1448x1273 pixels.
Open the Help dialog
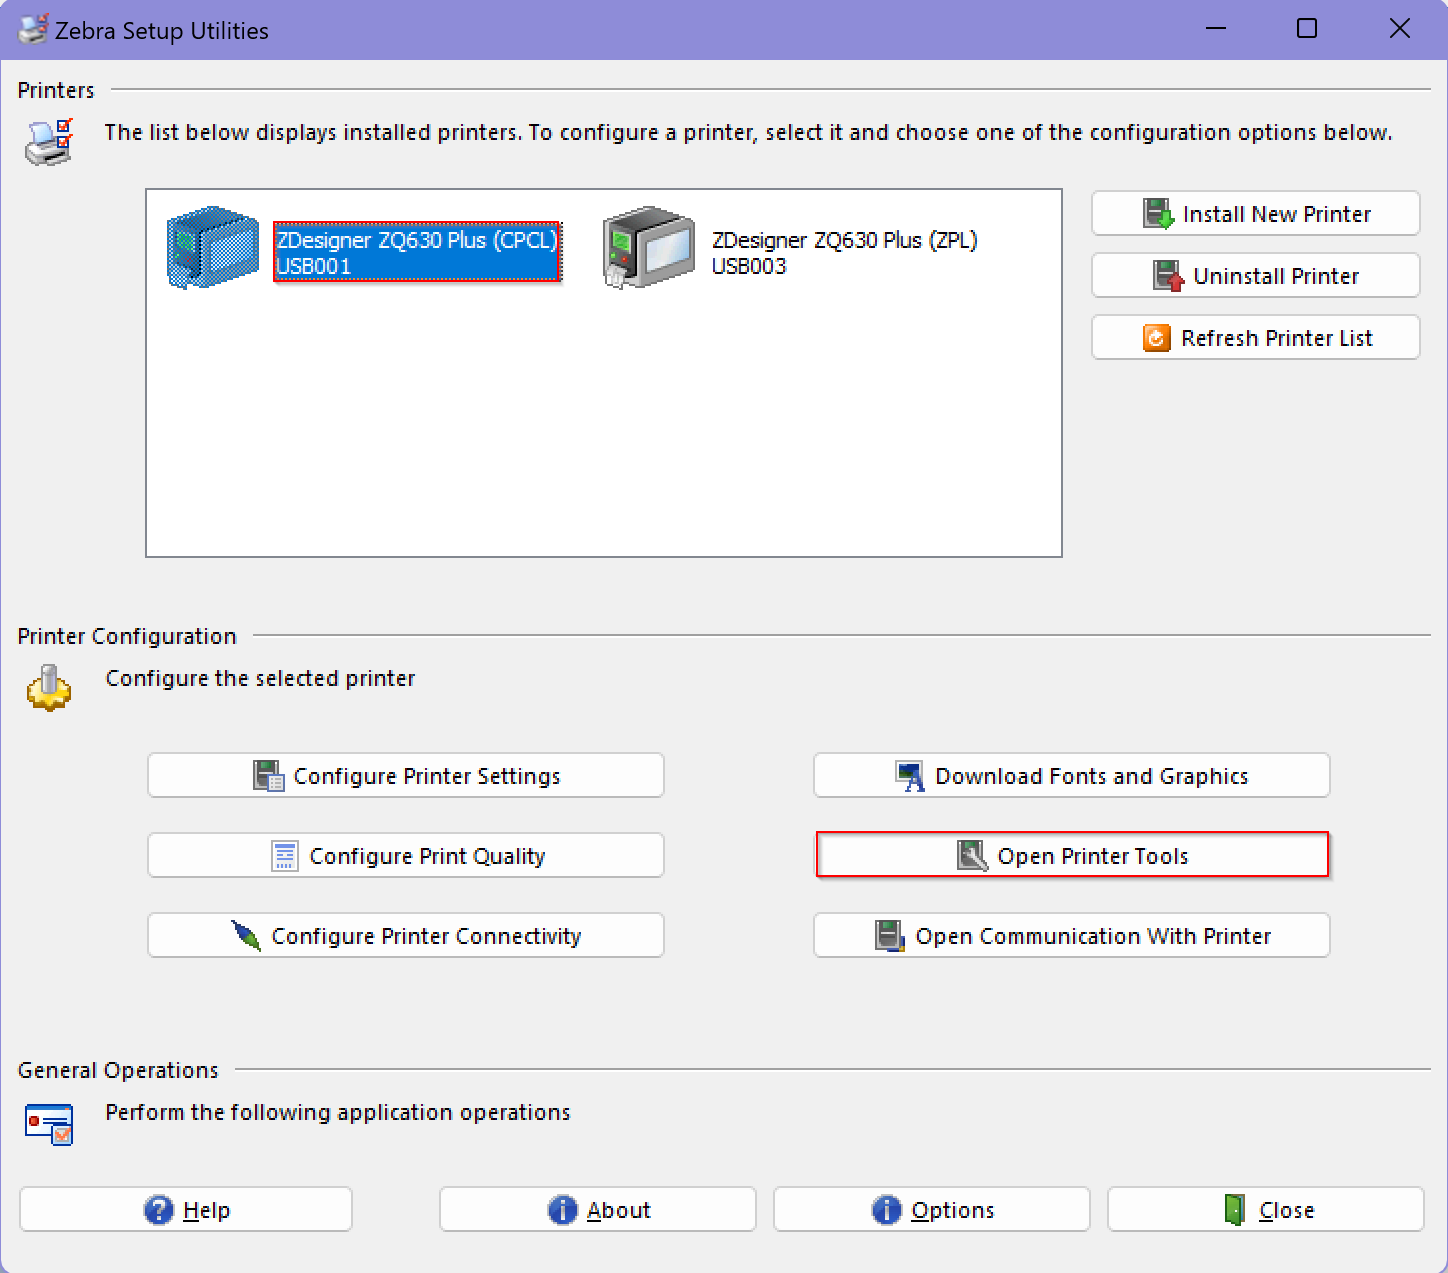click(x=185, y=1209)
